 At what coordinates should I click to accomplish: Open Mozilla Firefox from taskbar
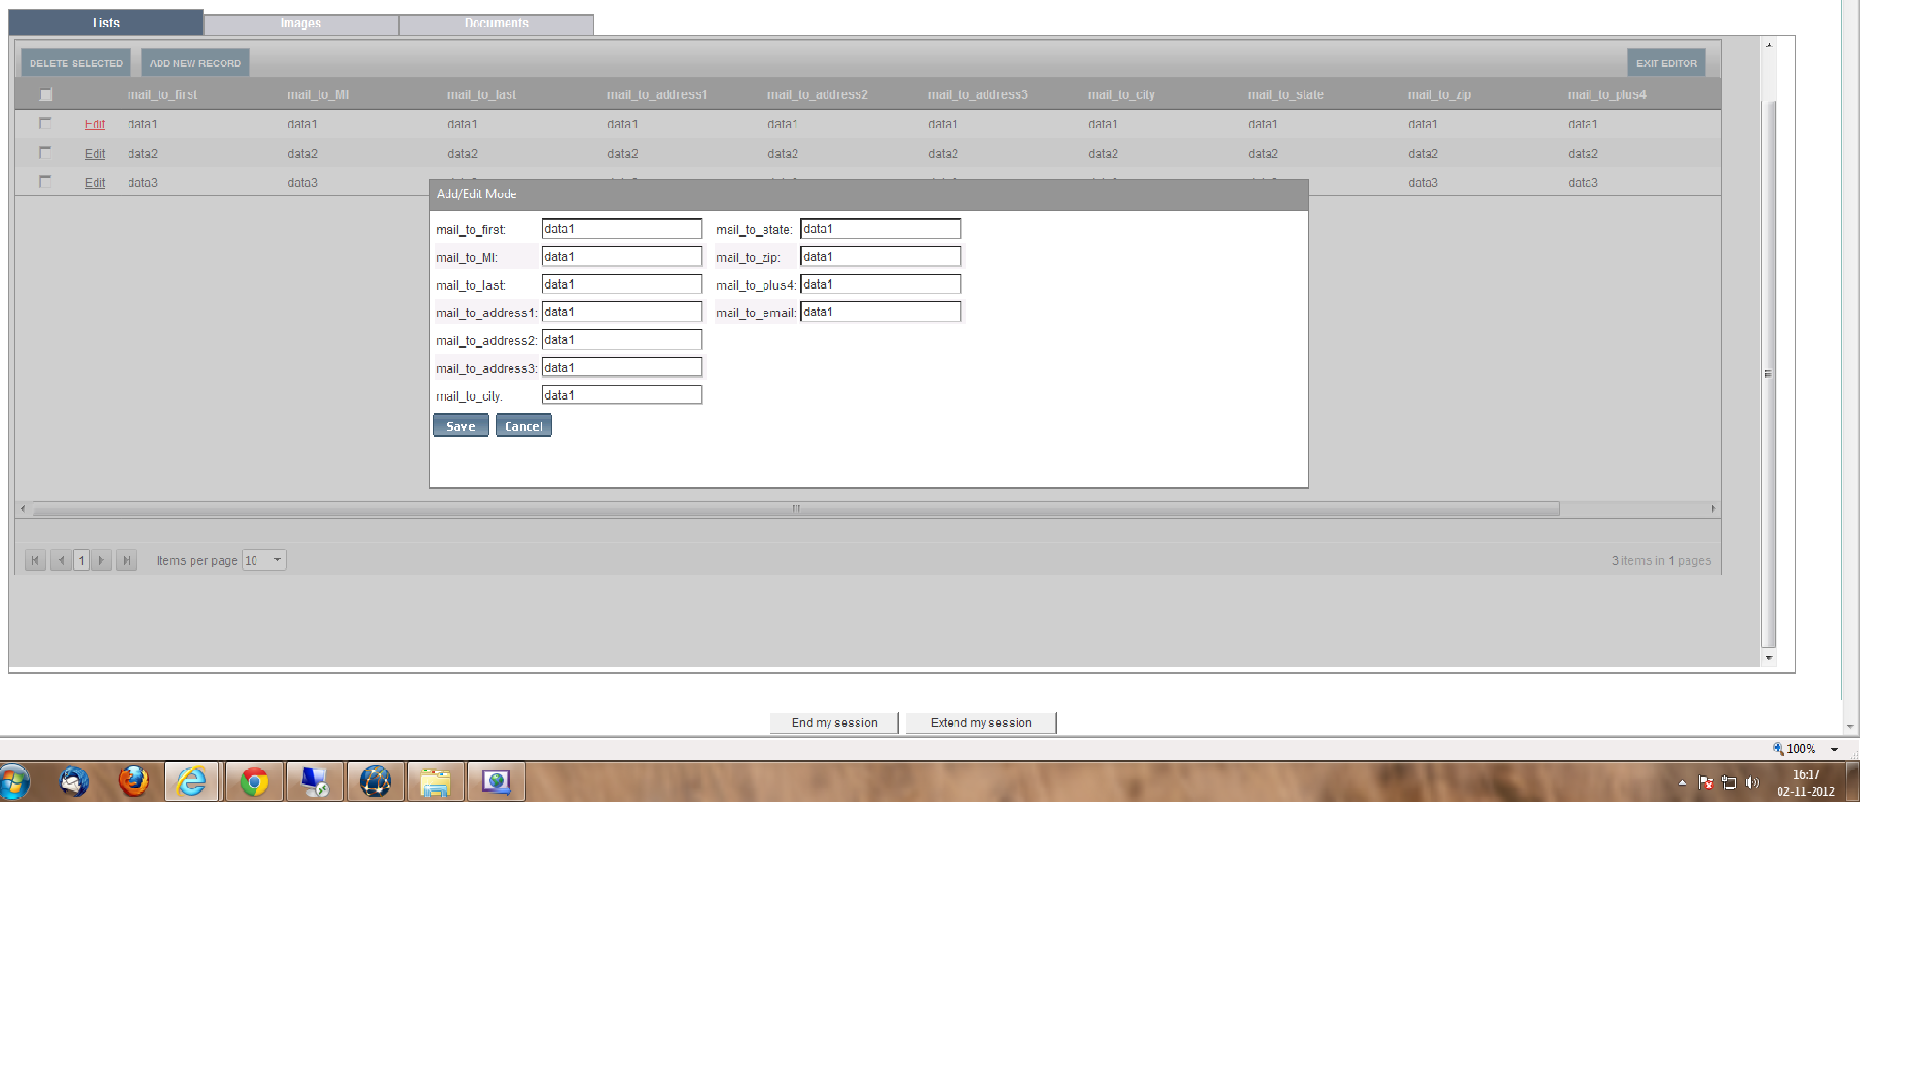pyautogui.click(x=133, y=782)
